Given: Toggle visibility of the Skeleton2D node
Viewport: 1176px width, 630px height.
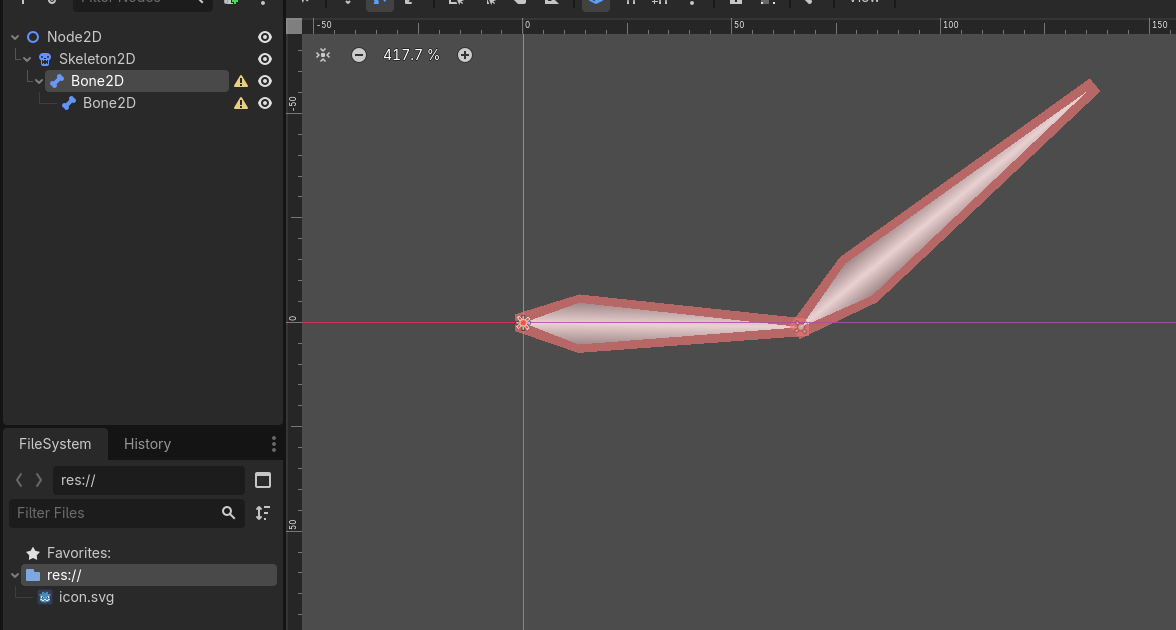Looking at the screenshot, I should pyautogui.click(x=265, y=59).
